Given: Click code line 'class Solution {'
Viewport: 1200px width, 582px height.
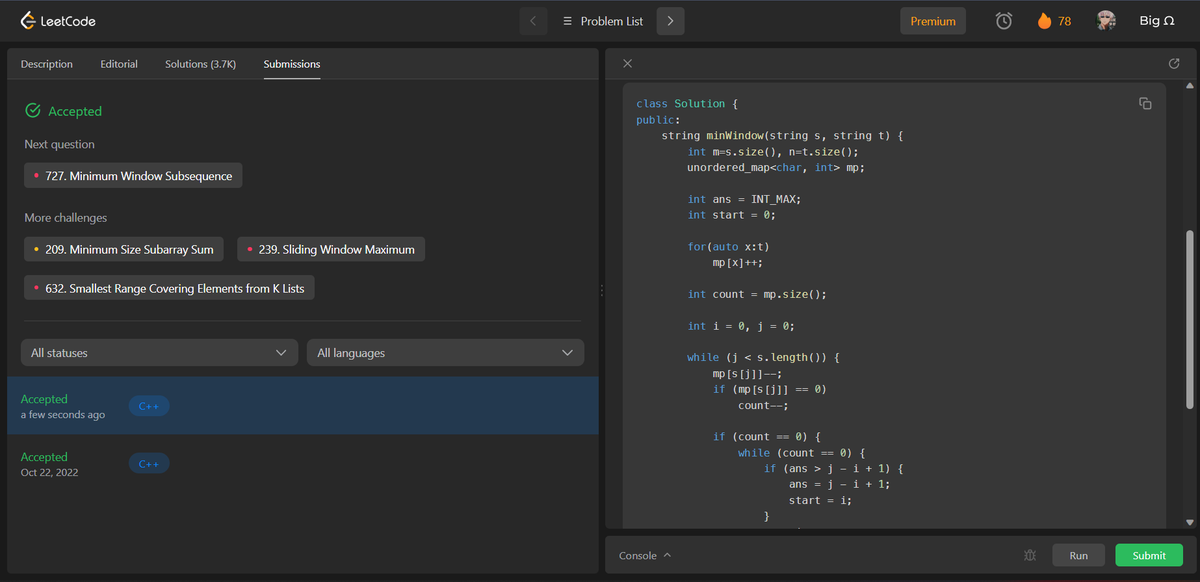Looking at the screenshot, I should [x=687, y=104].
